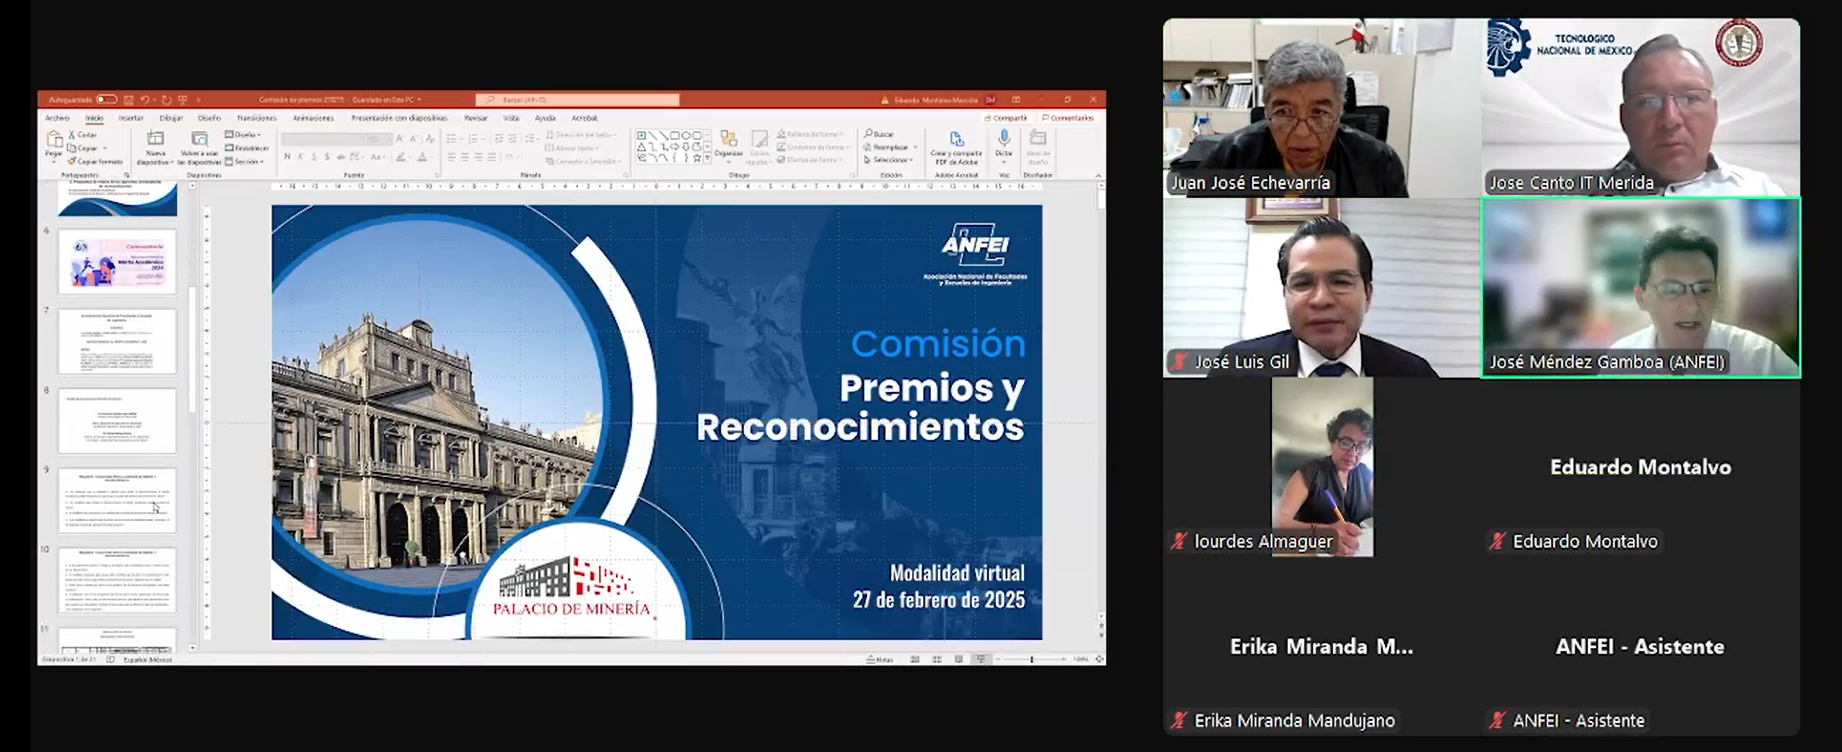Open the Transiciones tab
Screen dimensions: 1842x752
pyautogui.click(x=256, y=118)
